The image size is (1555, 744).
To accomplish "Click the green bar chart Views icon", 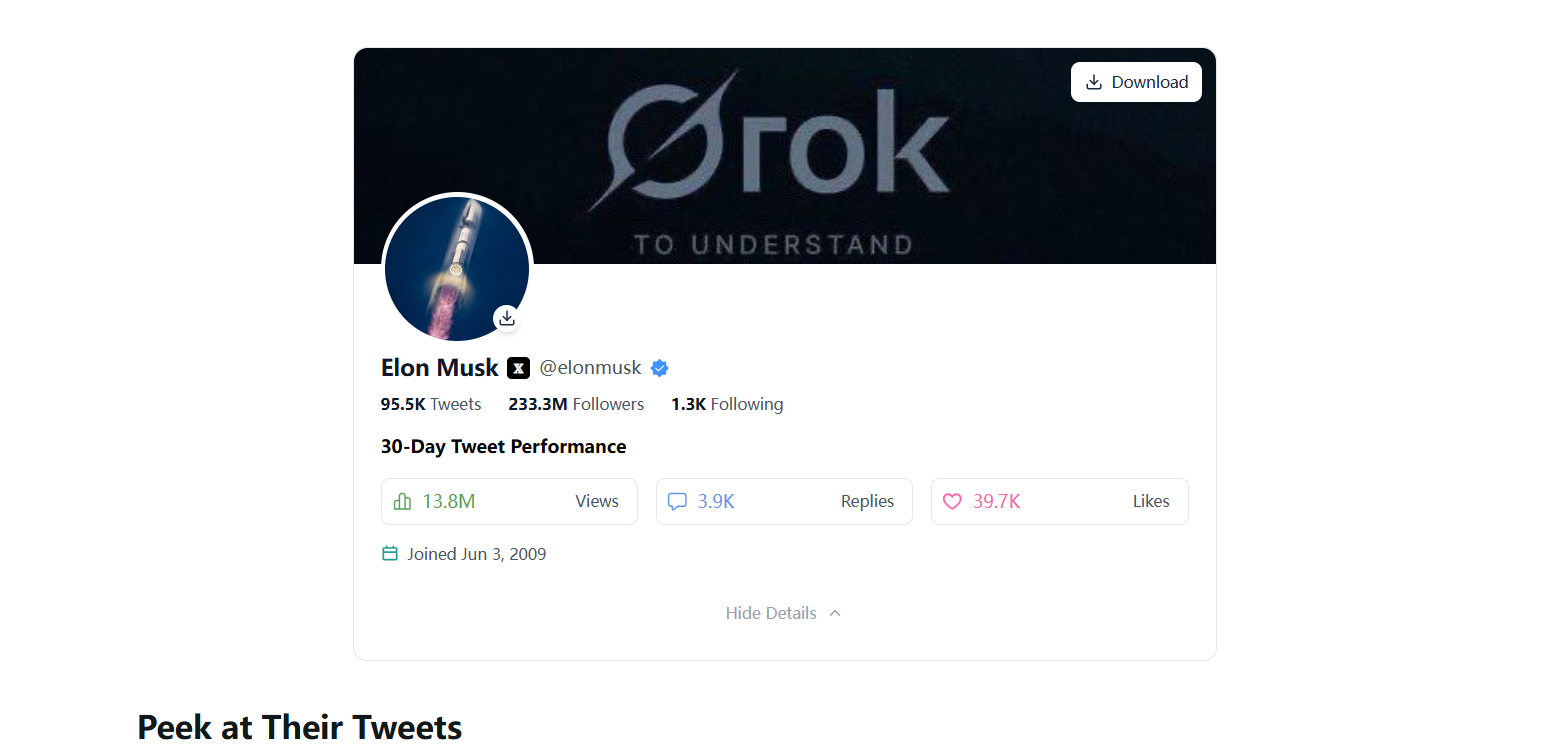I will pyautogui.click(x=403, y=502).
